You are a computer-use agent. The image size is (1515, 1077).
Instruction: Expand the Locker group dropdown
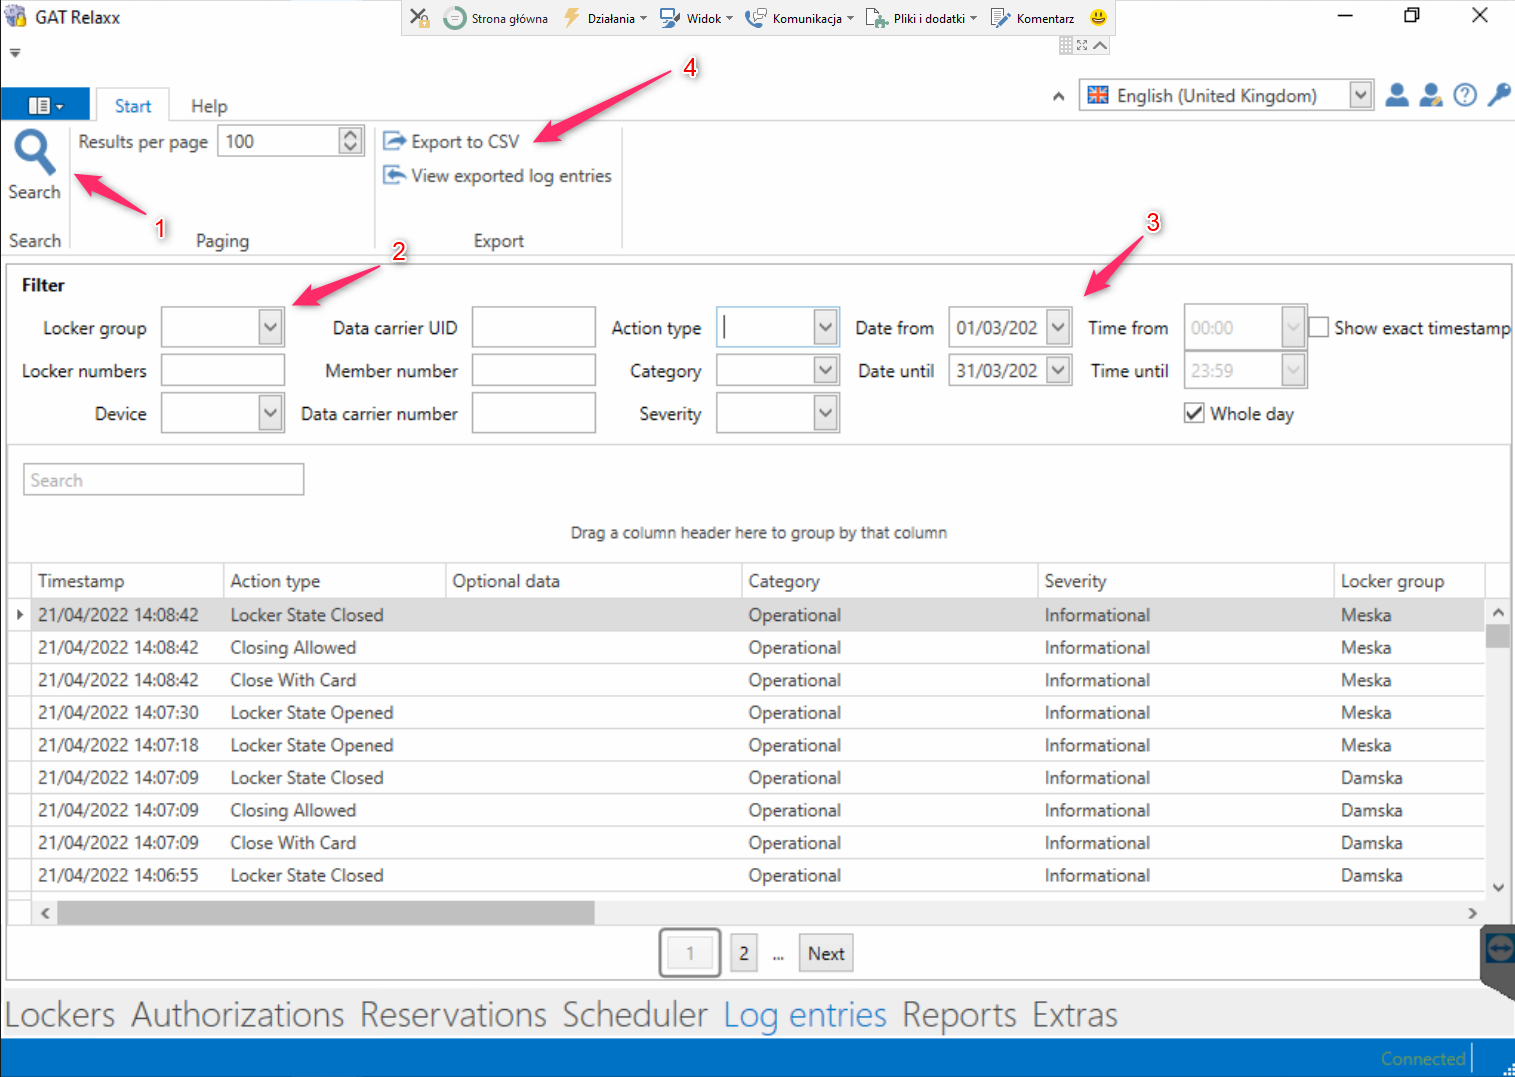(x=270, y=328)
